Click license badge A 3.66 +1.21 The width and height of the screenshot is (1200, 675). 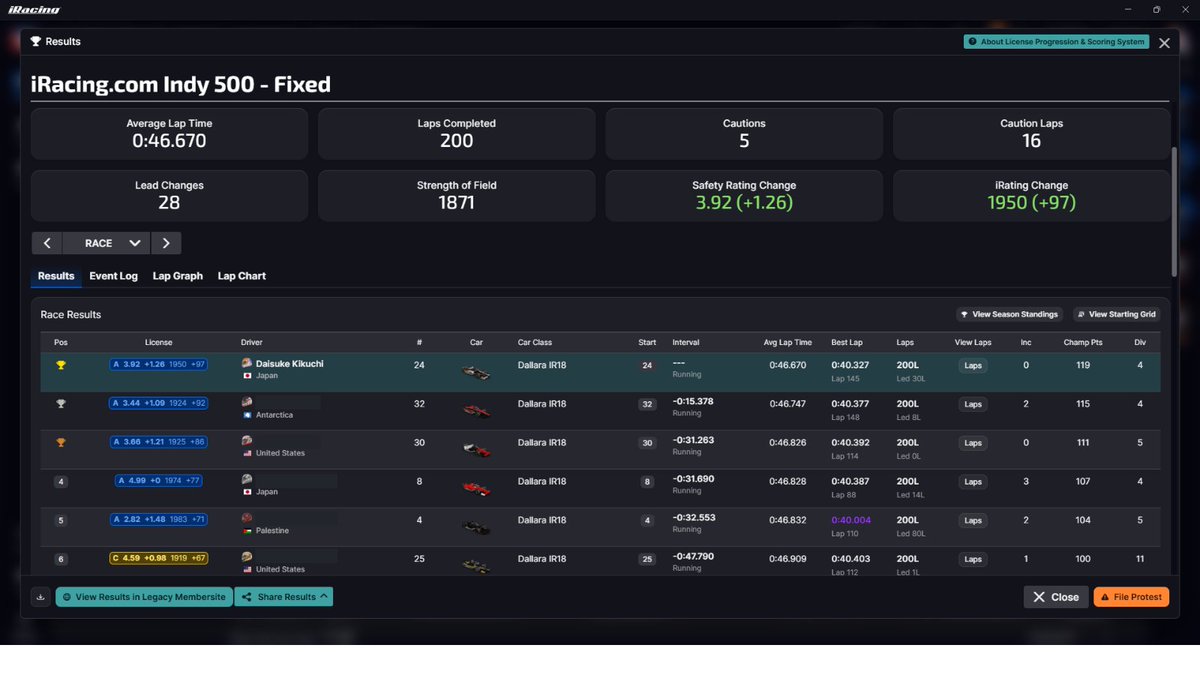(159, 442)
